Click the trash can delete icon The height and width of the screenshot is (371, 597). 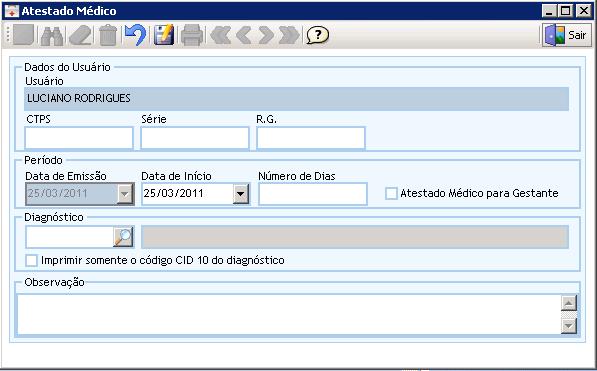click(x=108, y=35)
